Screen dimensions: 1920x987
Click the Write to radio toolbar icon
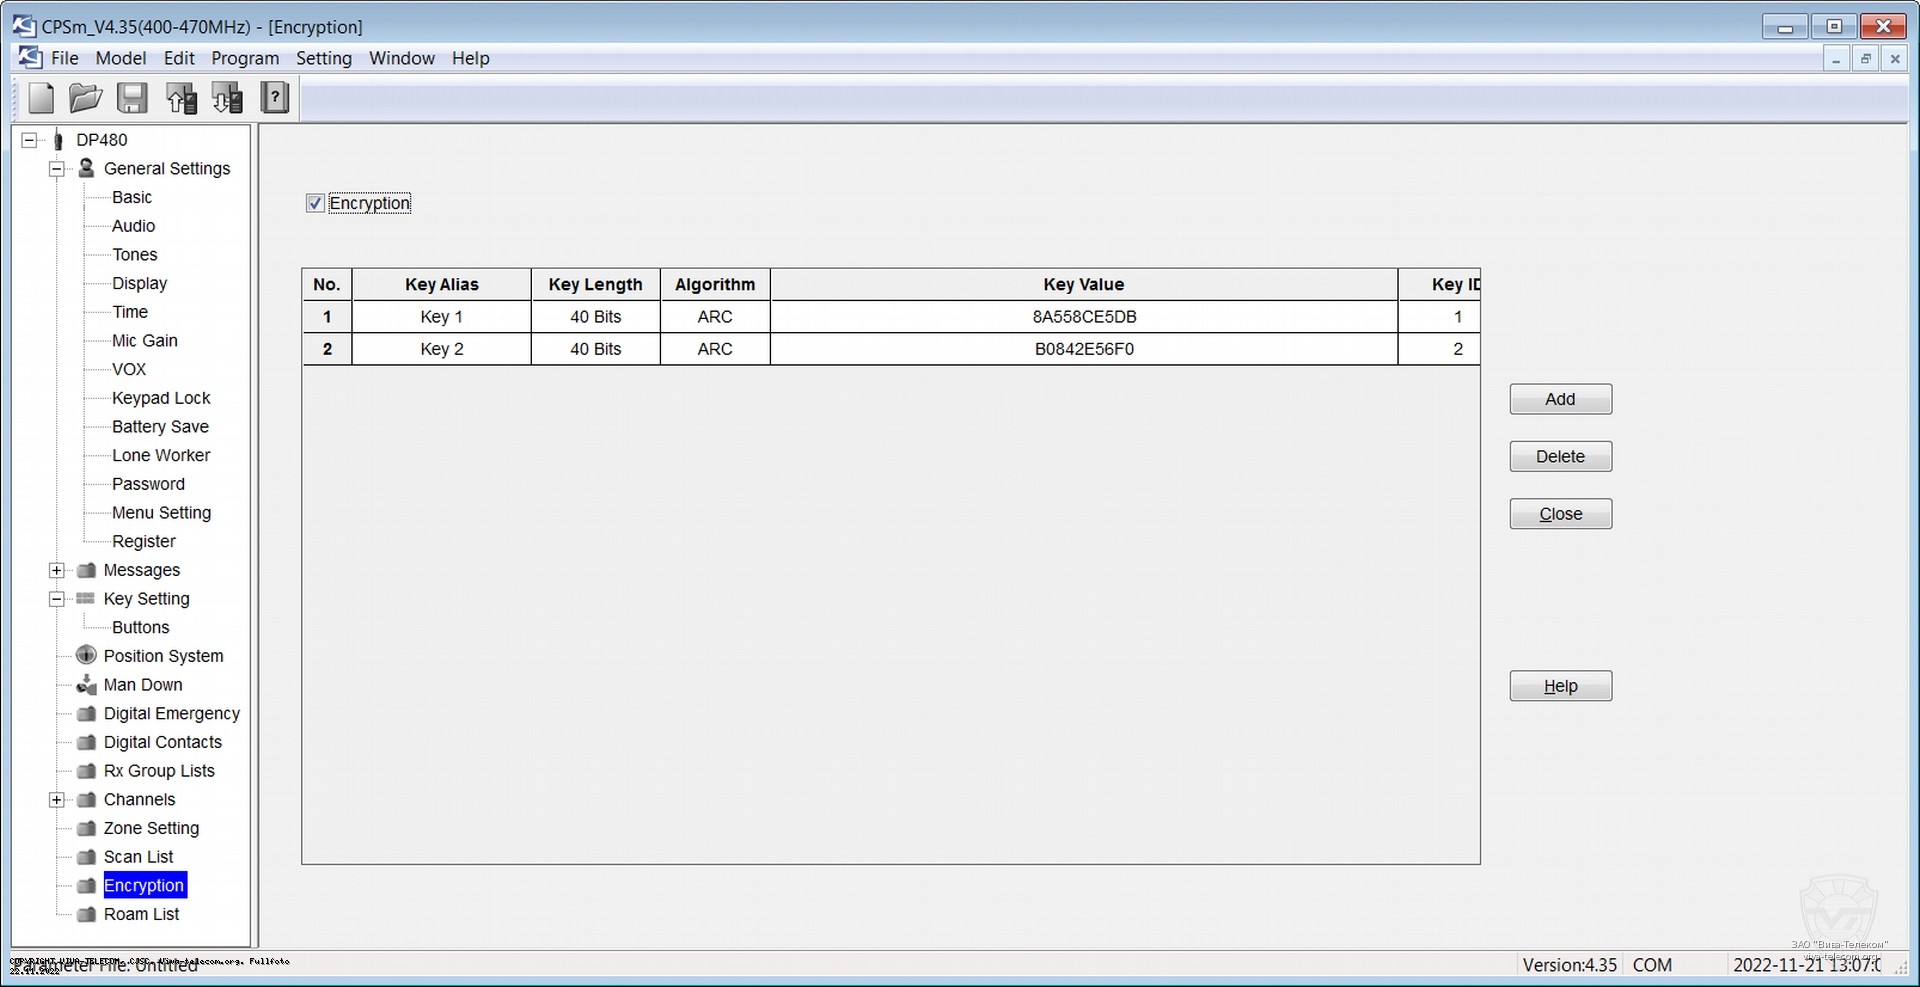[227, 98]
